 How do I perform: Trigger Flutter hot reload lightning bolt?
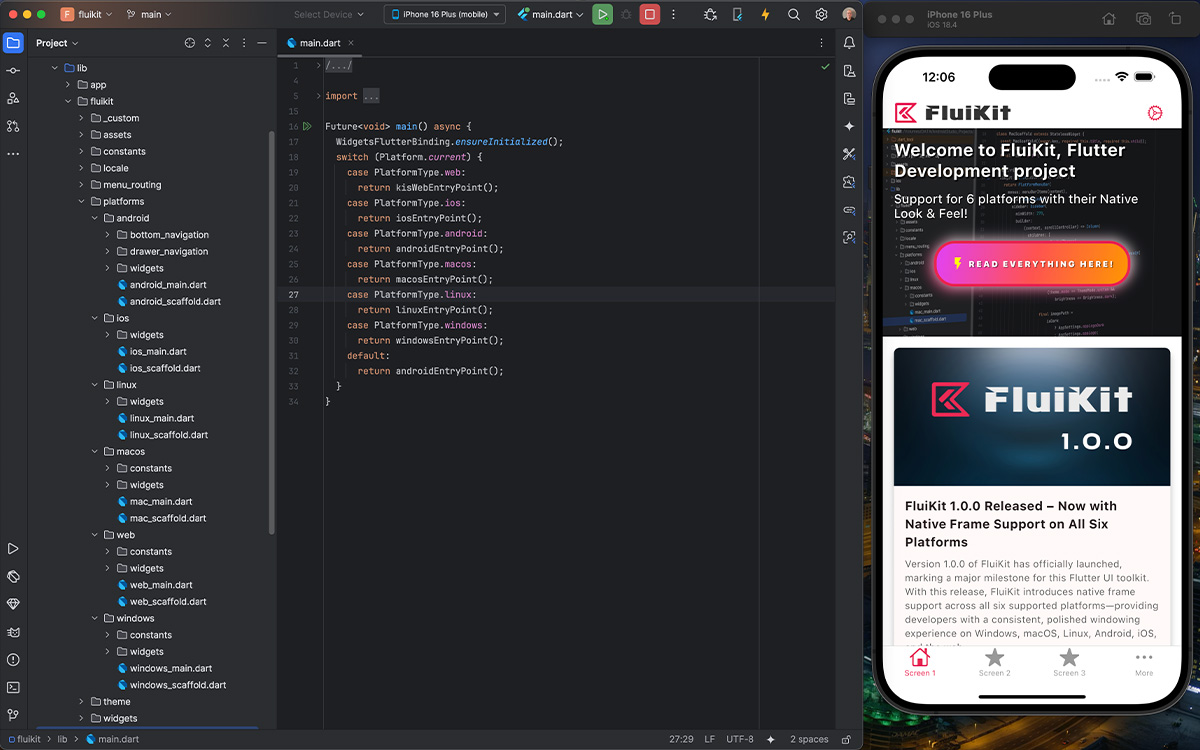[766, 14]
